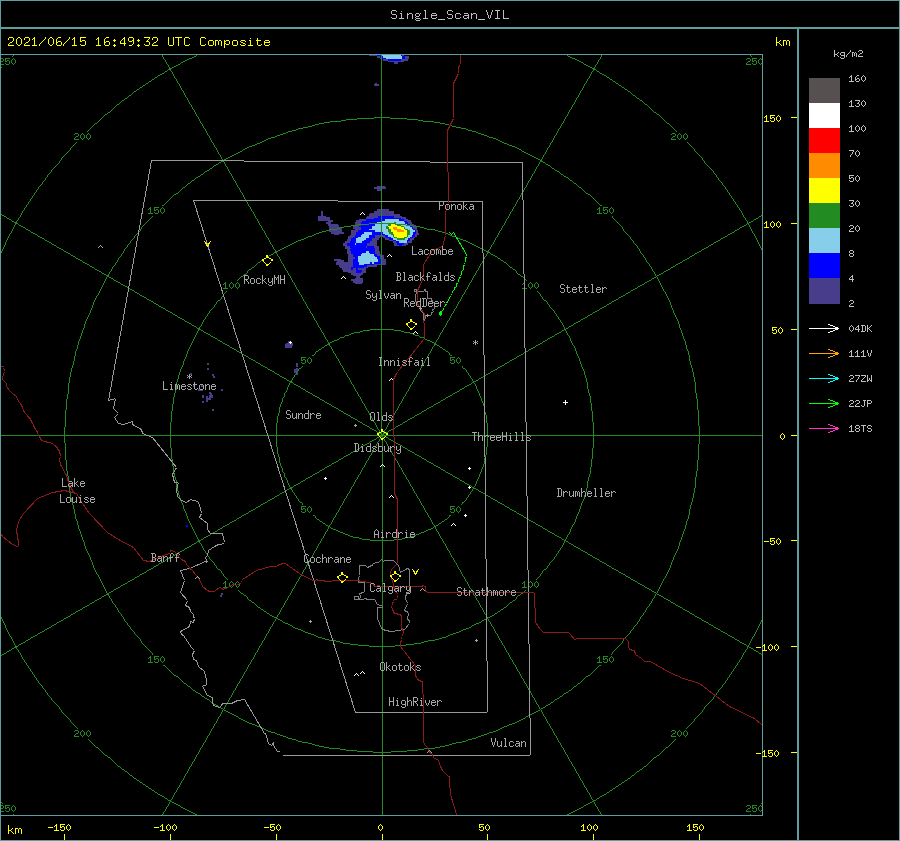Click the white 04DK arrow in legend
Screen dimensions: 900x841
click(824, 328)
